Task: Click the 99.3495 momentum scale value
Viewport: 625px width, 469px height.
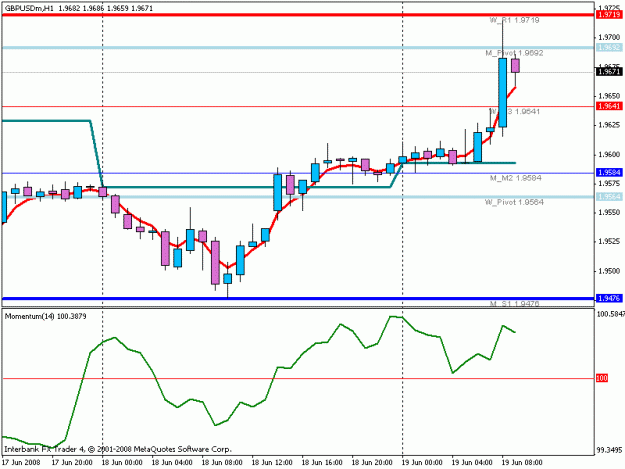Action: 609,450
